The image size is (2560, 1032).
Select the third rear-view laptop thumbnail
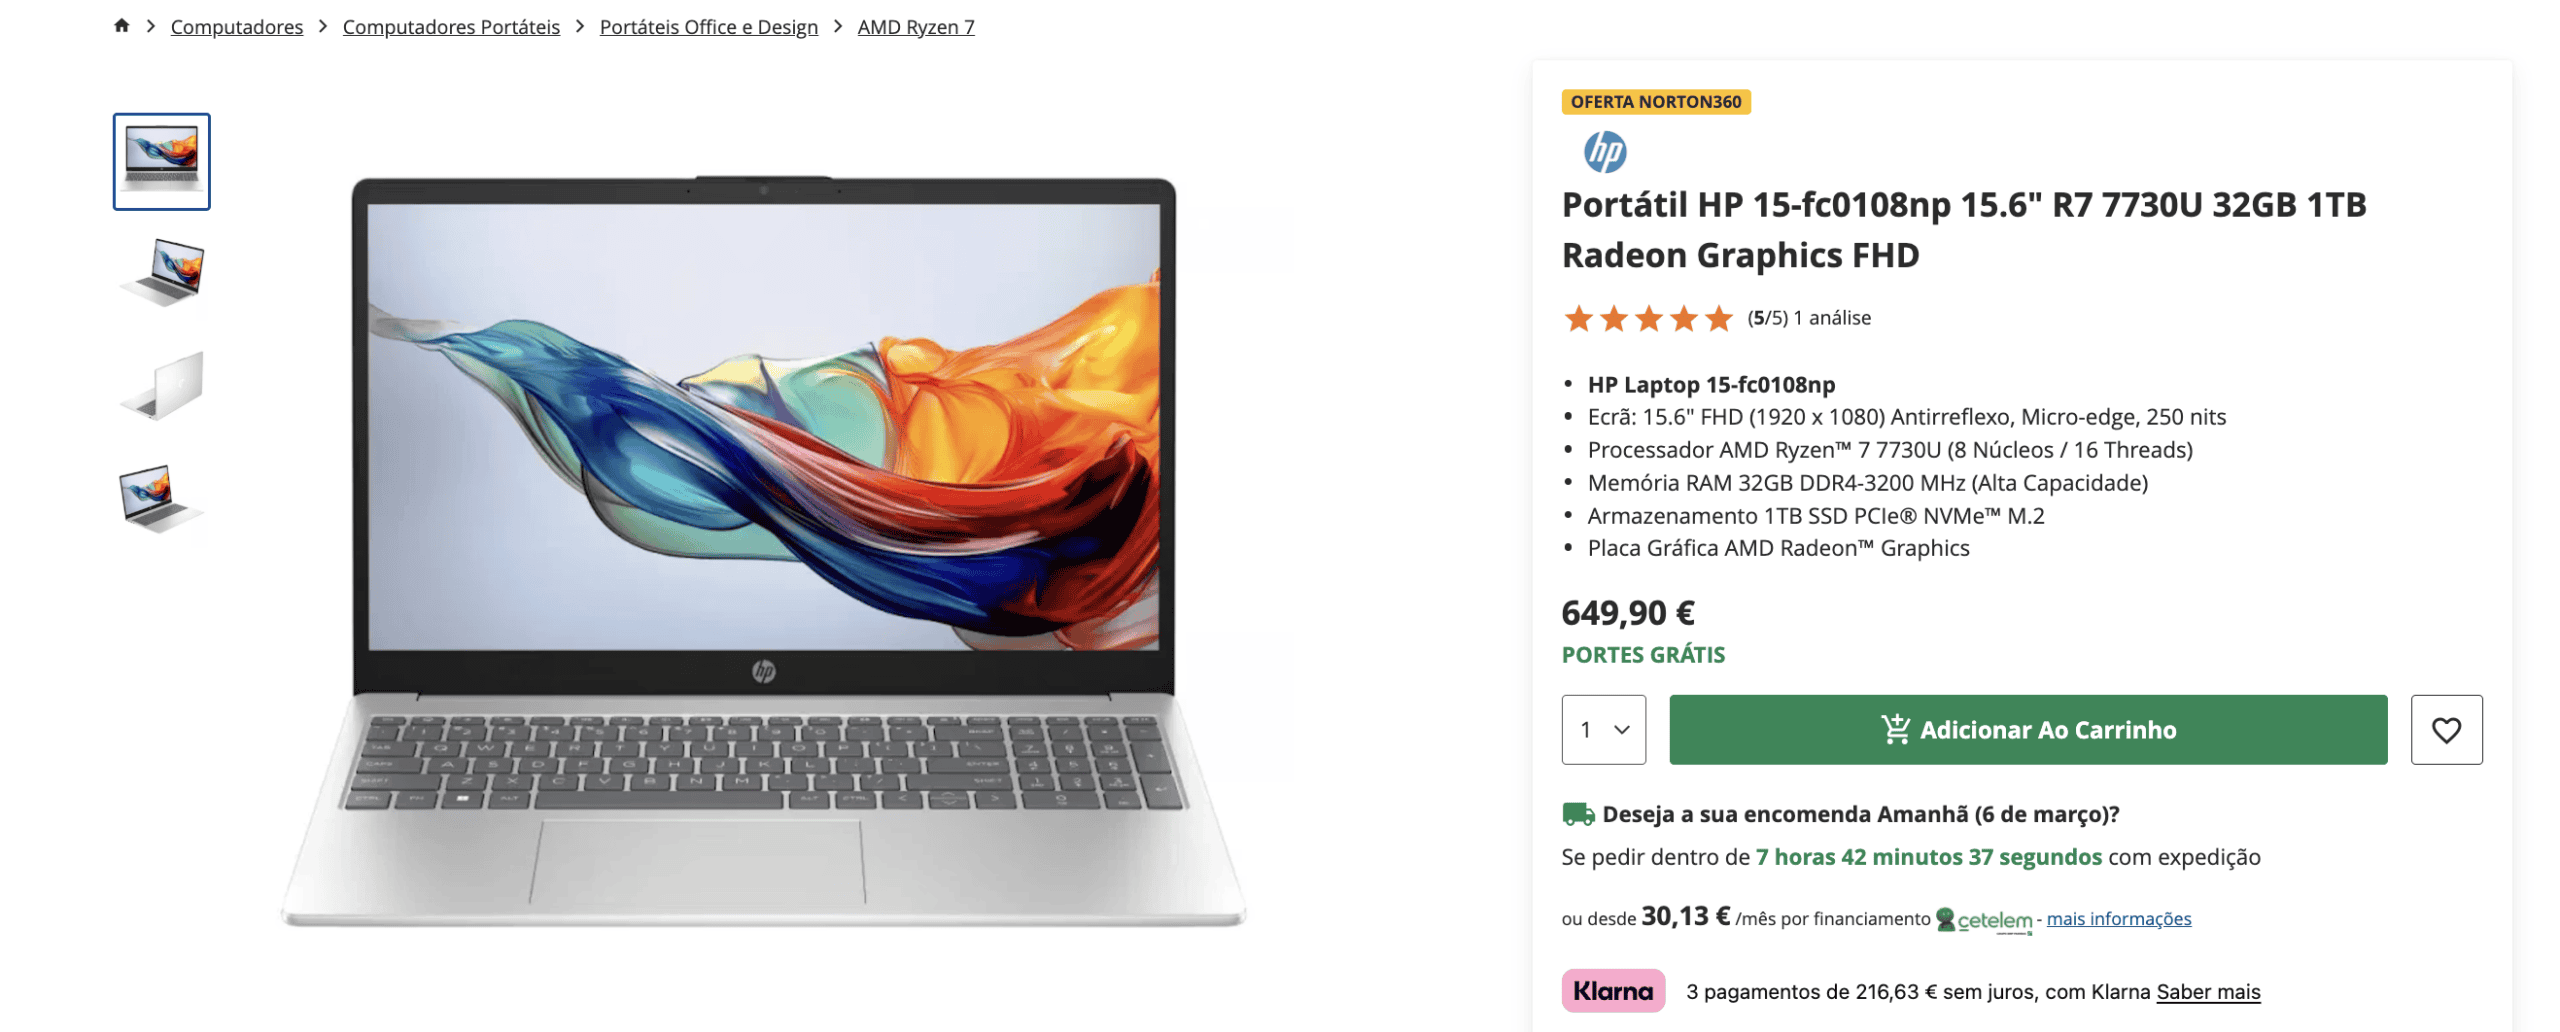pos(161,386)
